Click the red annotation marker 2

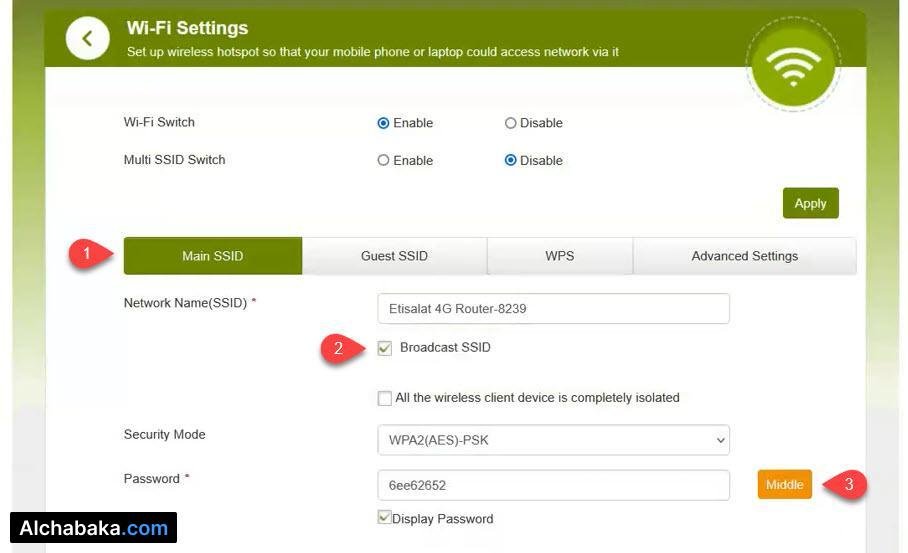(x=340, y=348)
